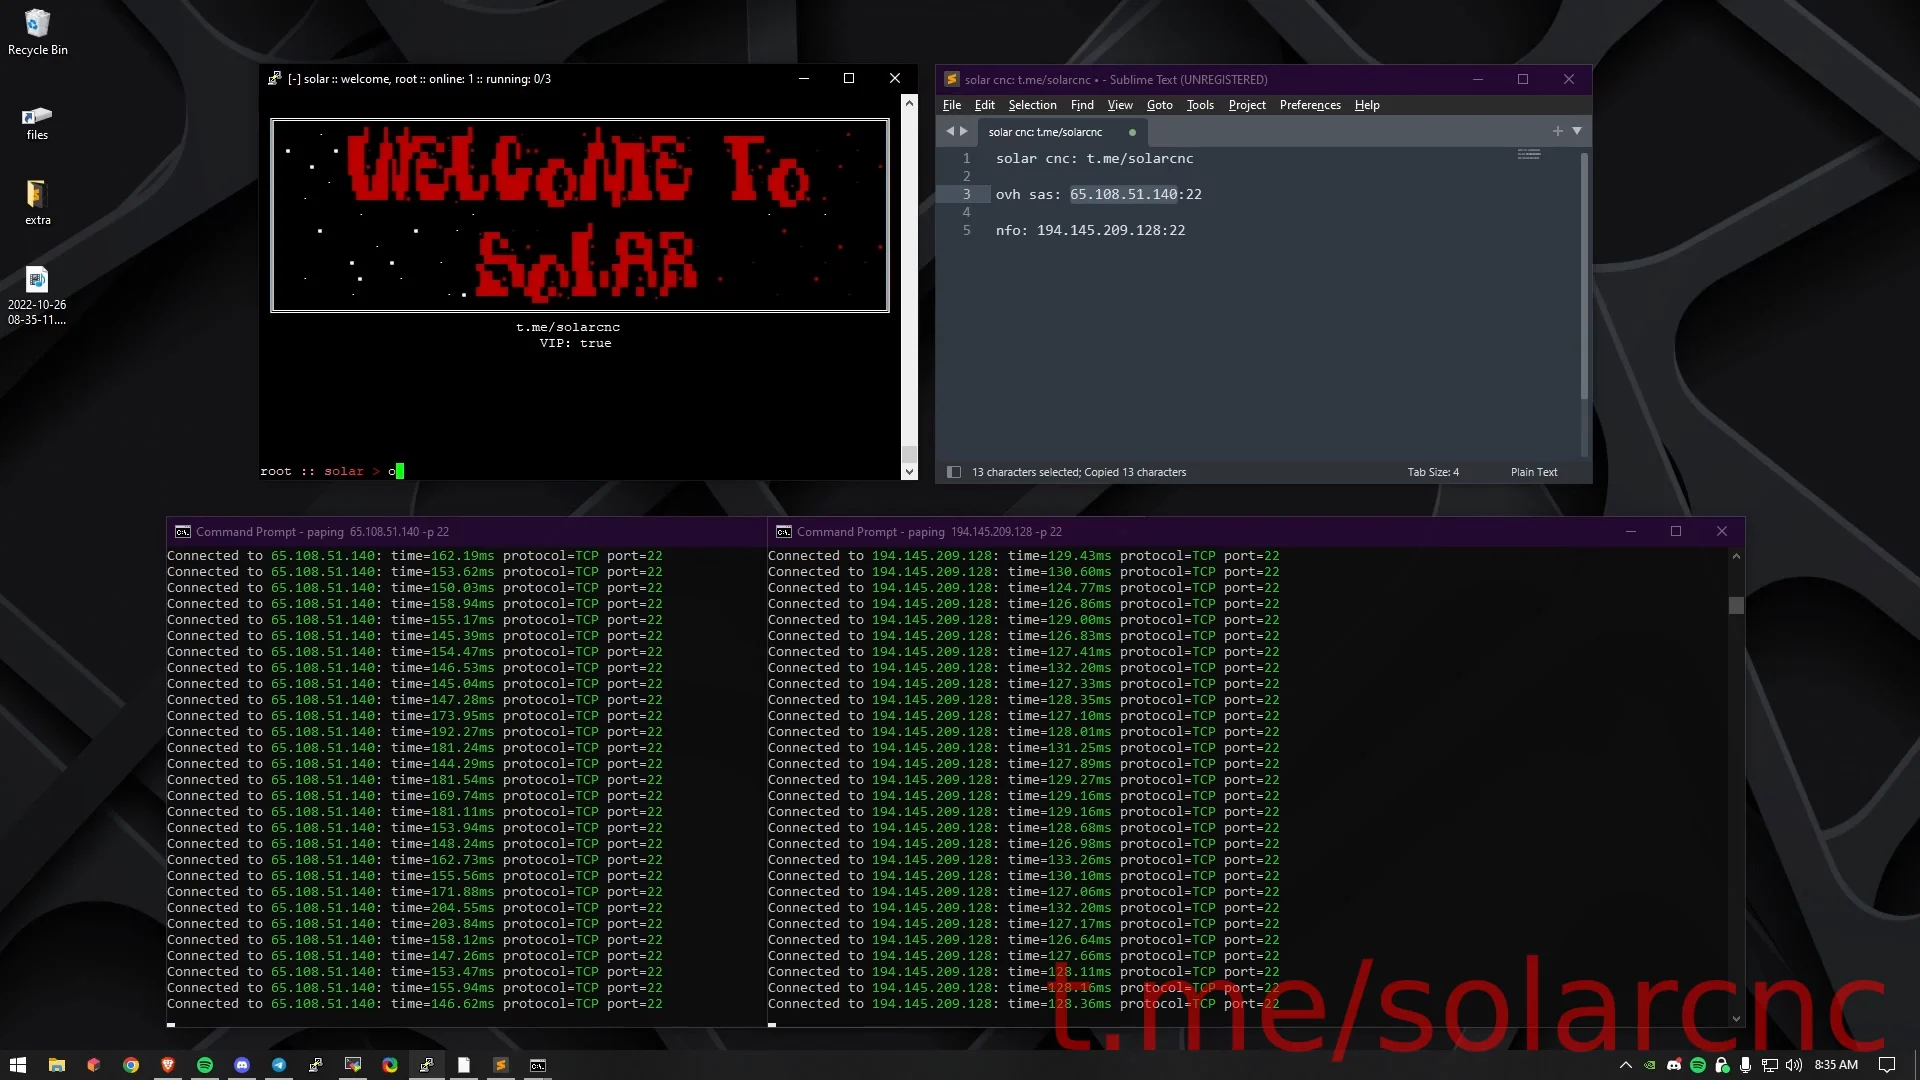Click line 5 text nfo: 194.145.209.128:22

tap(1090, 230)
